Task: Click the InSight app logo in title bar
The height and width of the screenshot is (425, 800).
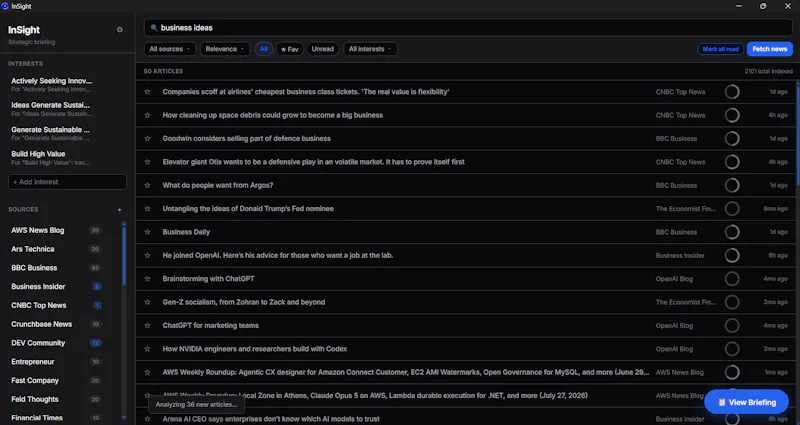Action: (5, 6)
